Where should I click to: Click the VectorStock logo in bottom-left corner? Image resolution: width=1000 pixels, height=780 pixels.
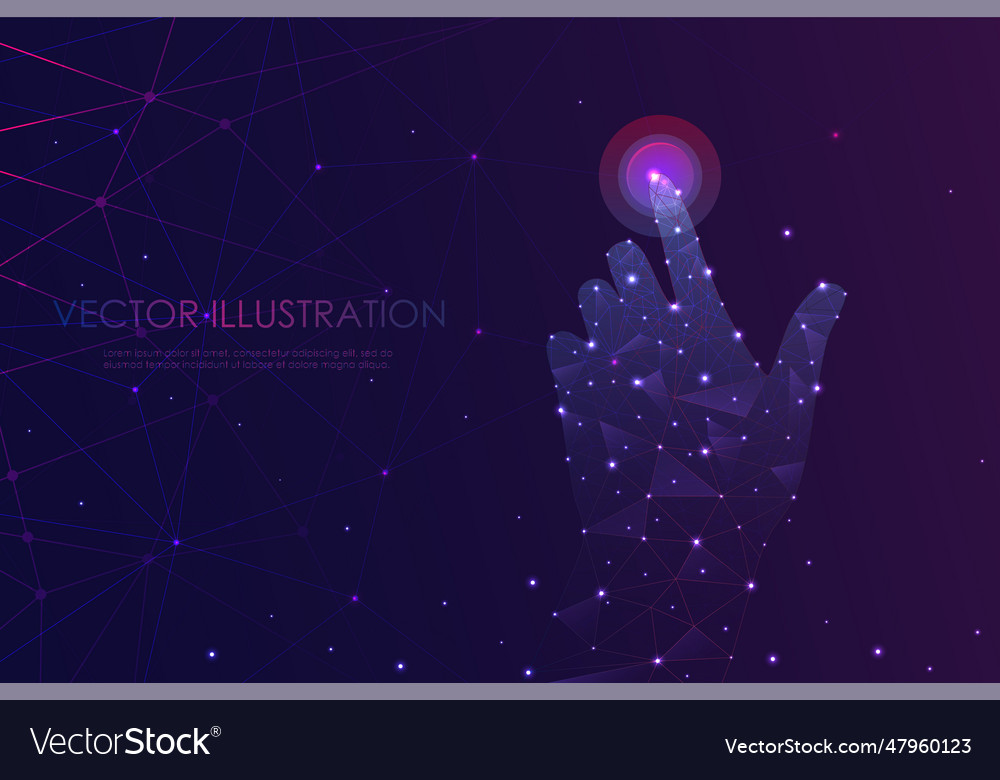[120, 741]
